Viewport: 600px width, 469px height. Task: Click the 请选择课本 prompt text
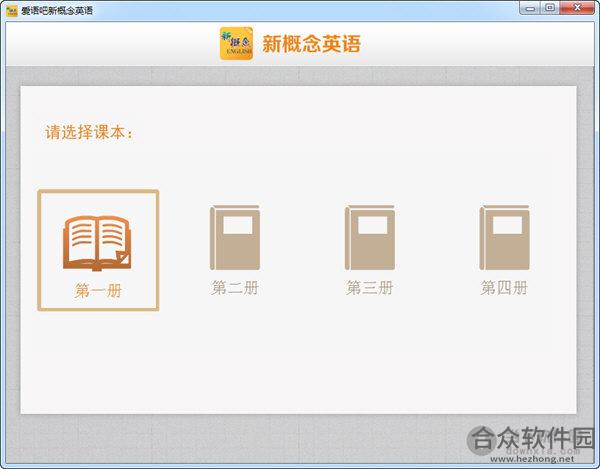point(89,132)
